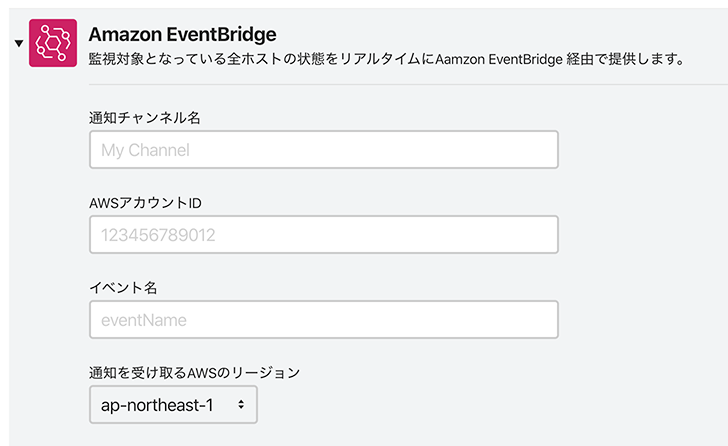Click the word EventBridge in the title

click(221, 34)
